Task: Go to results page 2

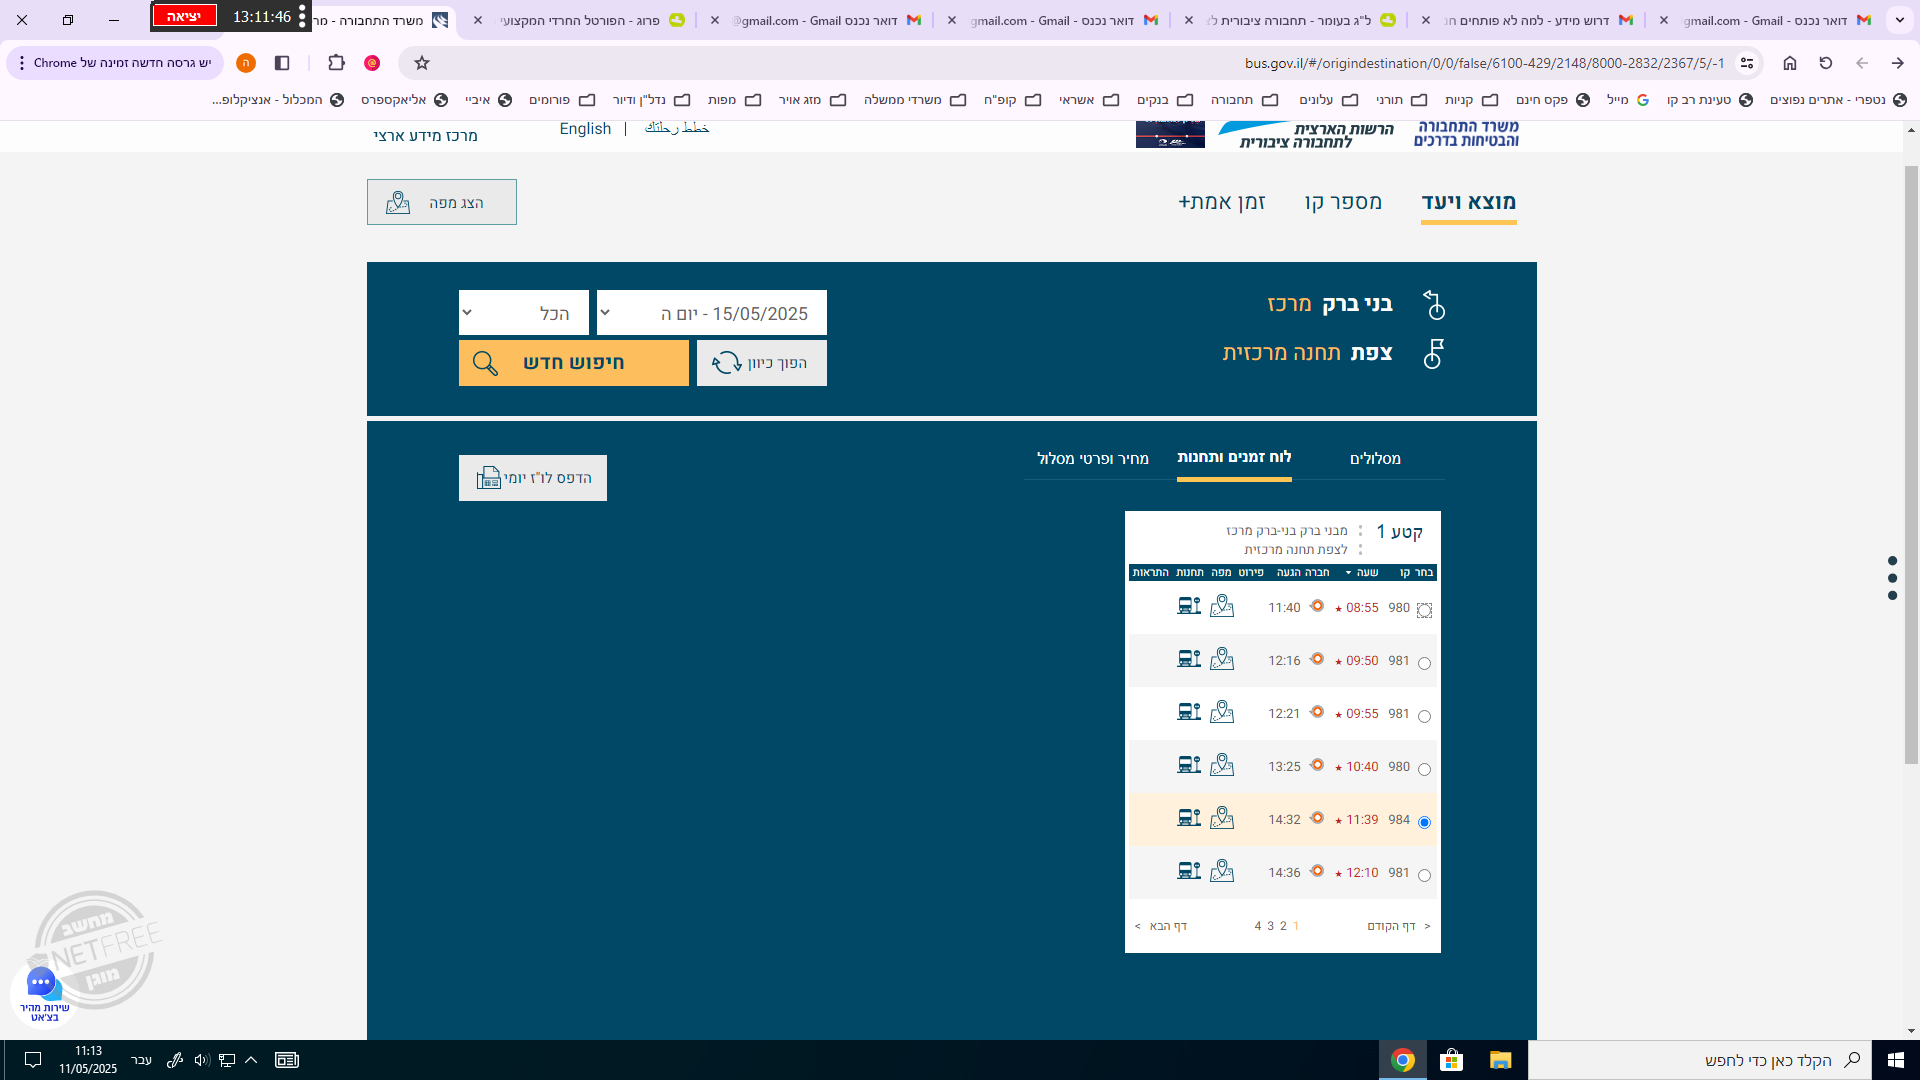Action: 1283,926
